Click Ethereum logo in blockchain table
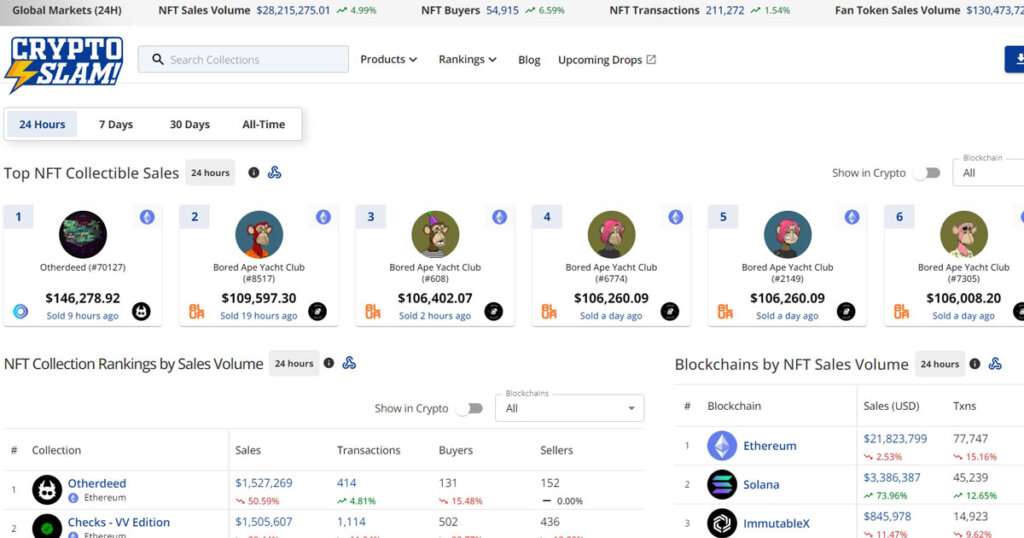The height and width of the screenshot is (538, 1024). click(x=722, y=446)
